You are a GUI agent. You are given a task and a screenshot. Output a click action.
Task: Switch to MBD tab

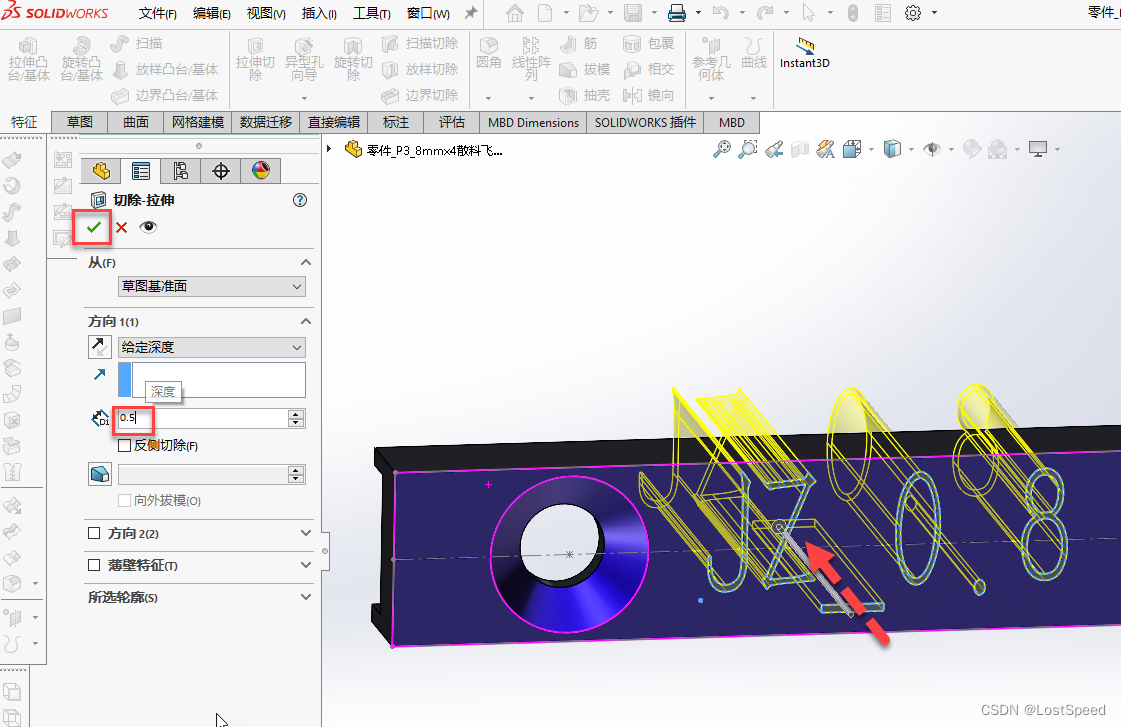pos(732,123)
